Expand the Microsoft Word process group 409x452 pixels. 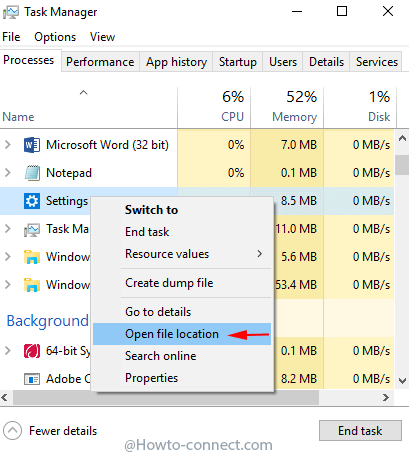click(7, 145)
